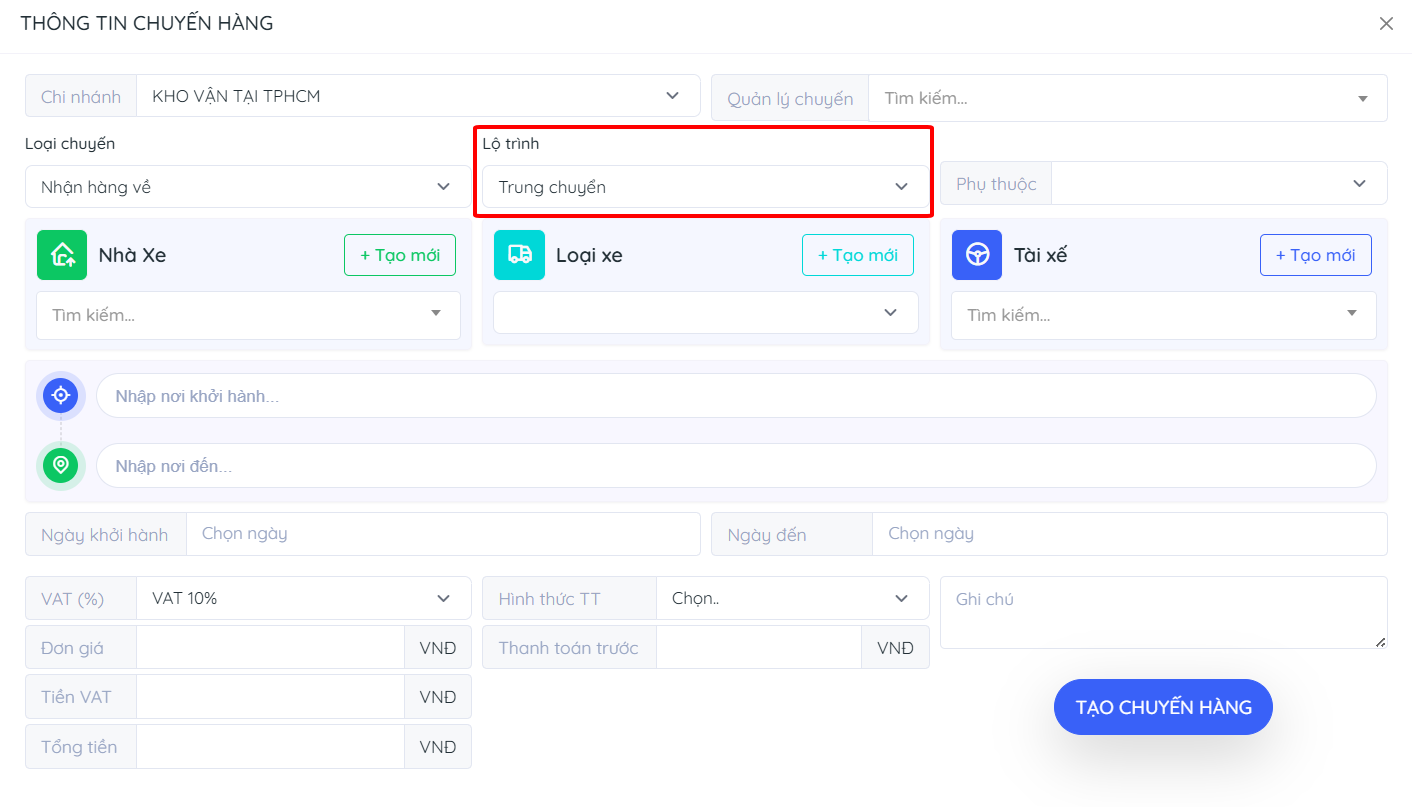Expand the Quản lý chuyến search dropdown
Screen dimensions: 1412x807
[x=1127, y=99]
